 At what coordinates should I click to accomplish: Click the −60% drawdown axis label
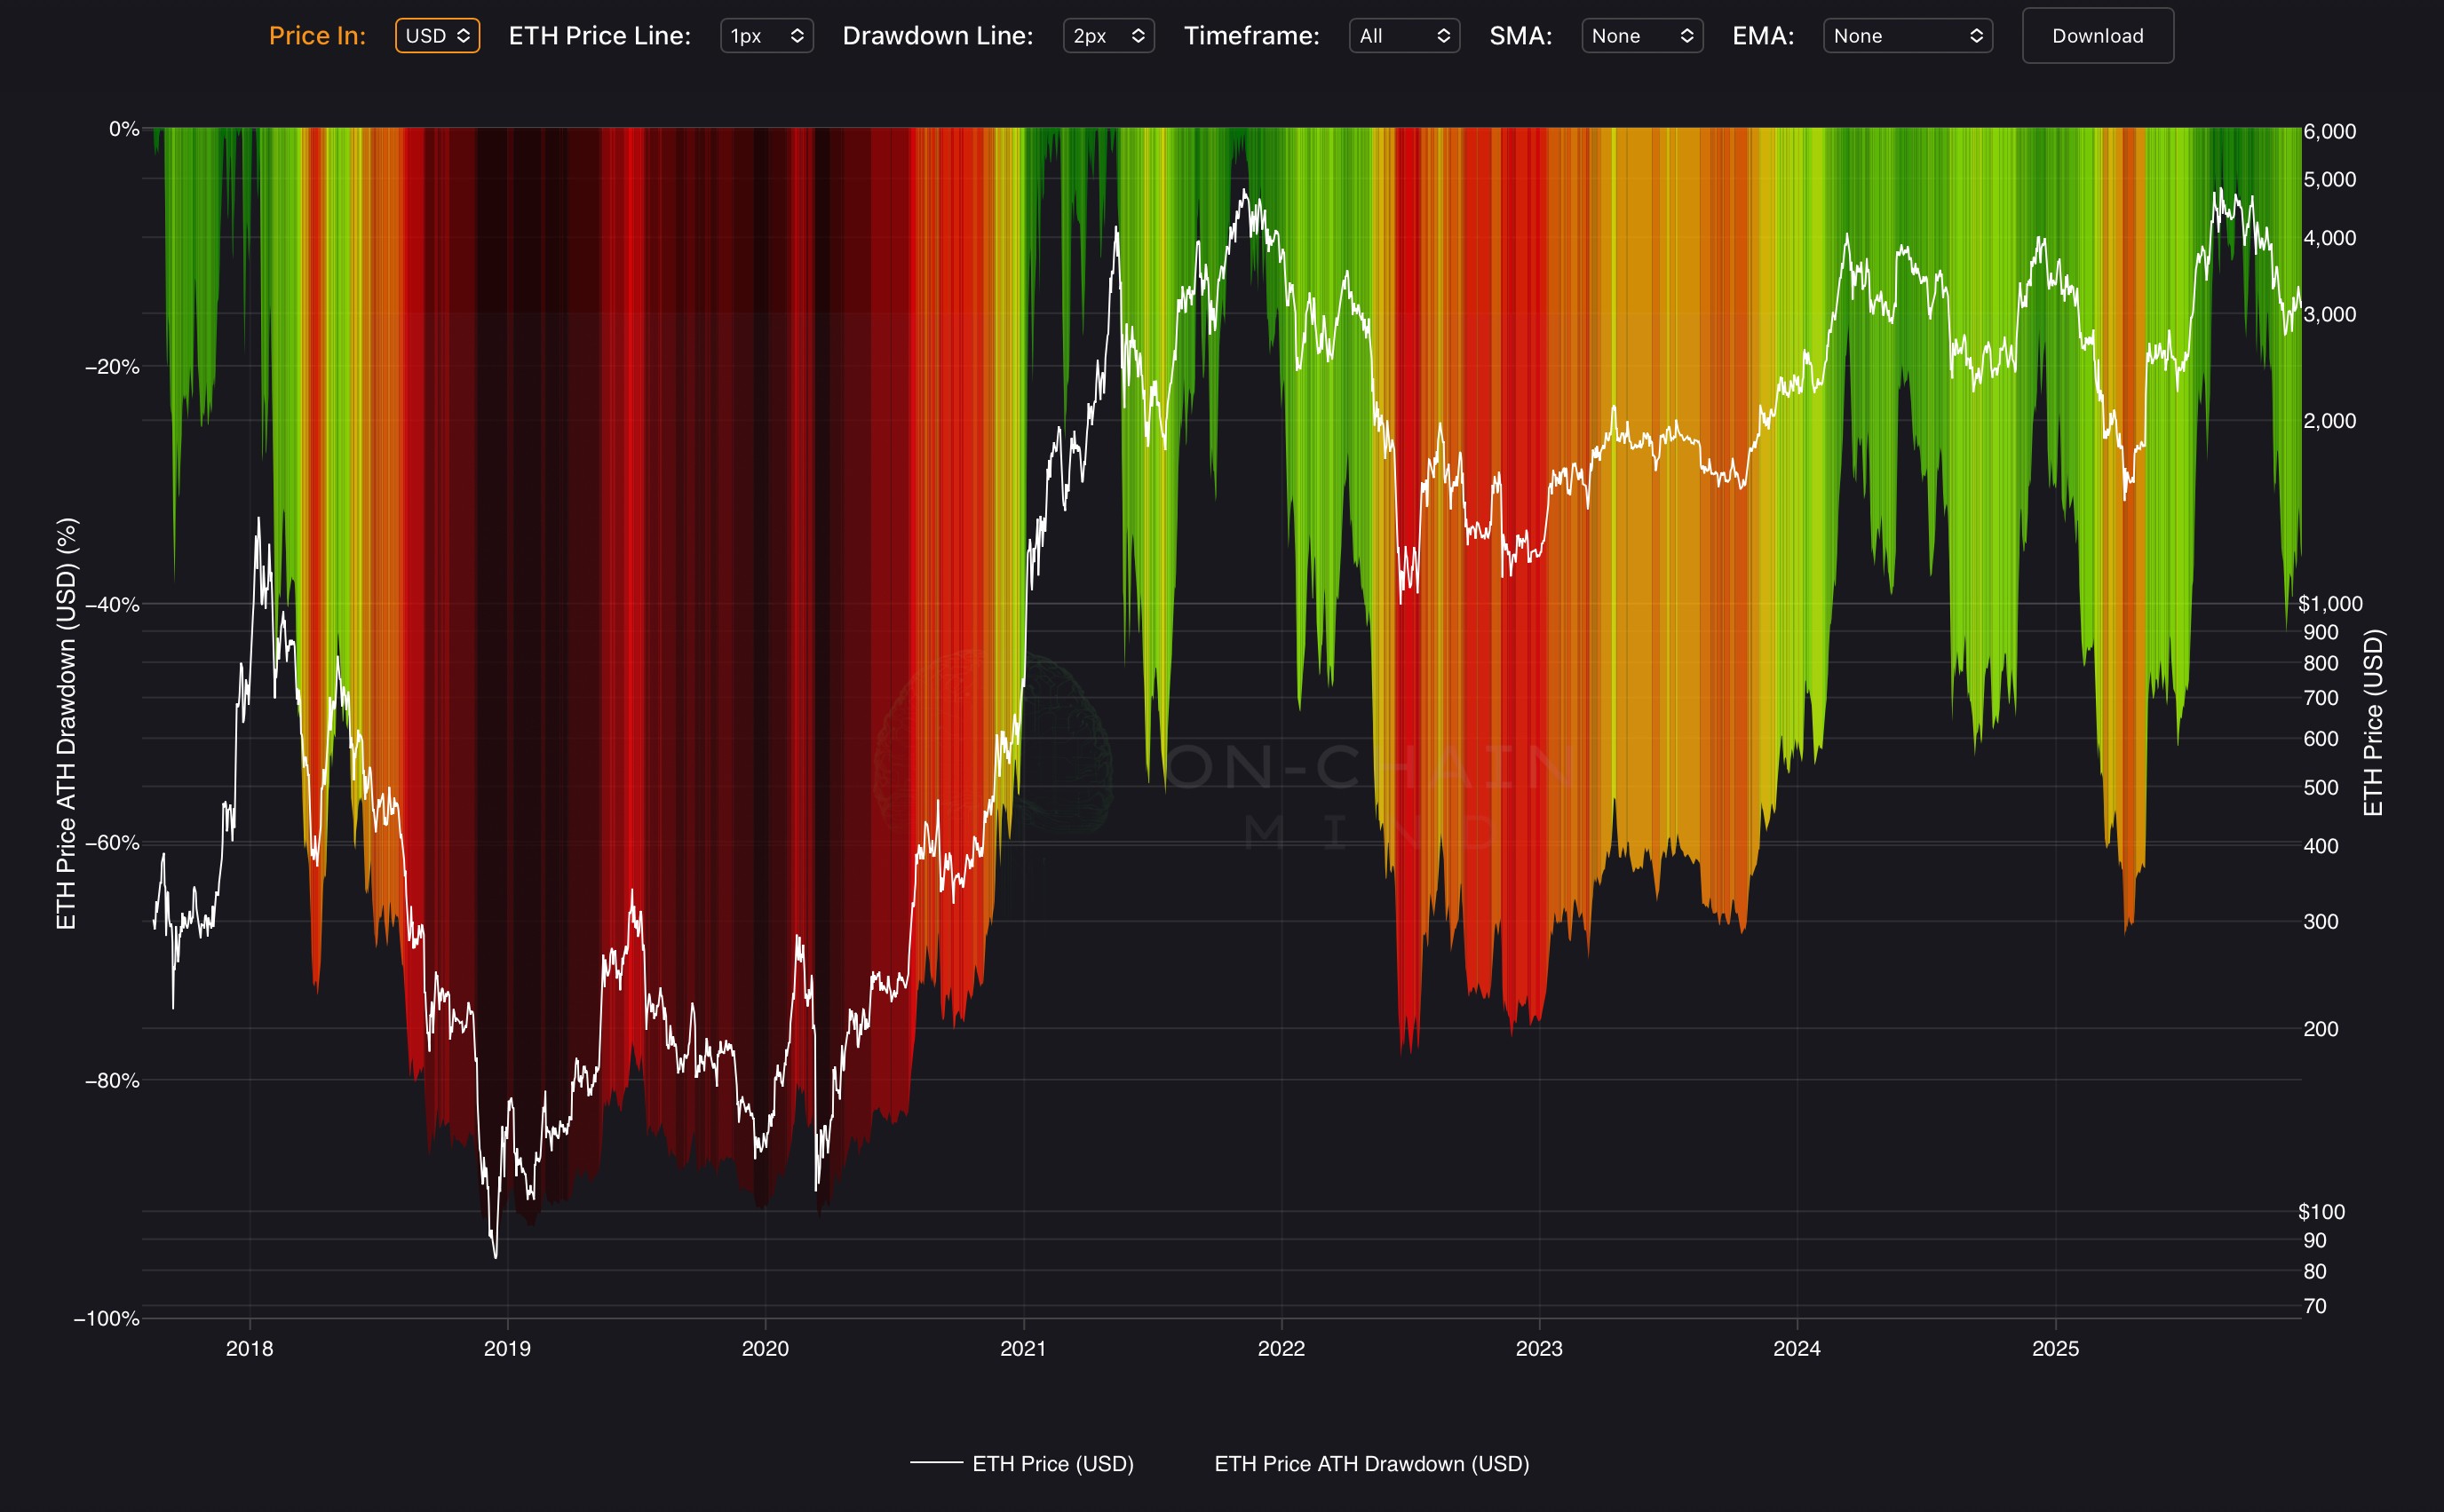pos(112,842)
